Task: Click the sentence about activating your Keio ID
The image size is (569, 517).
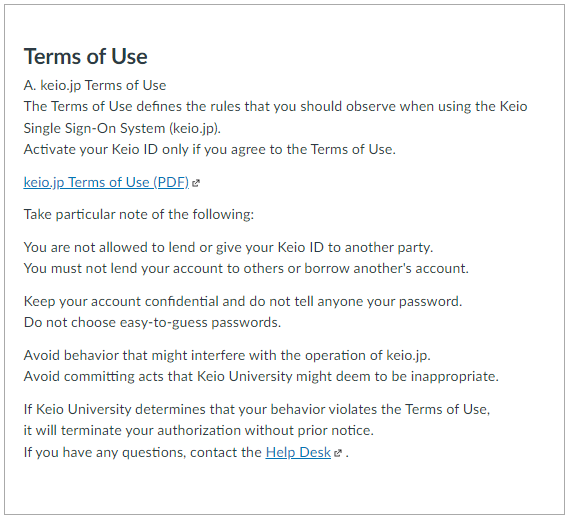Action: [209, 149]
